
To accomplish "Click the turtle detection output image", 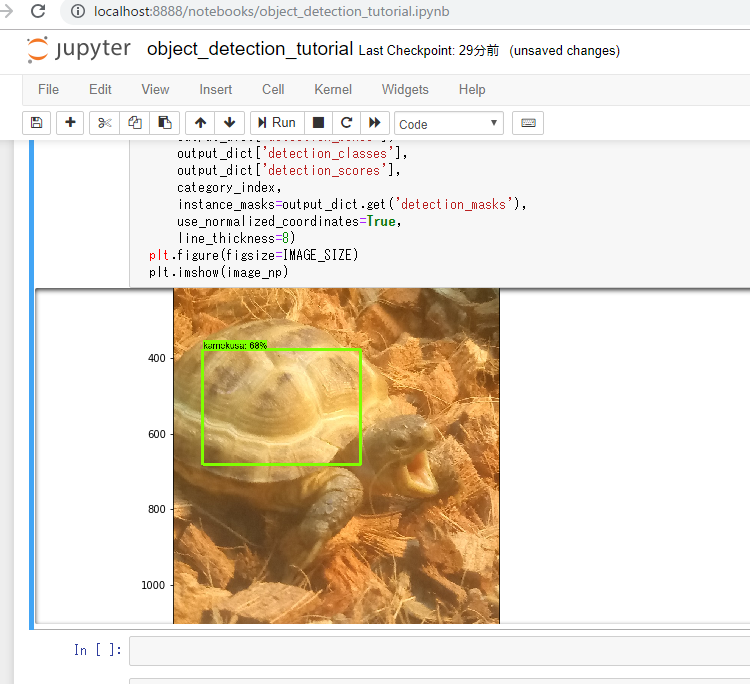I will [336, 456].
